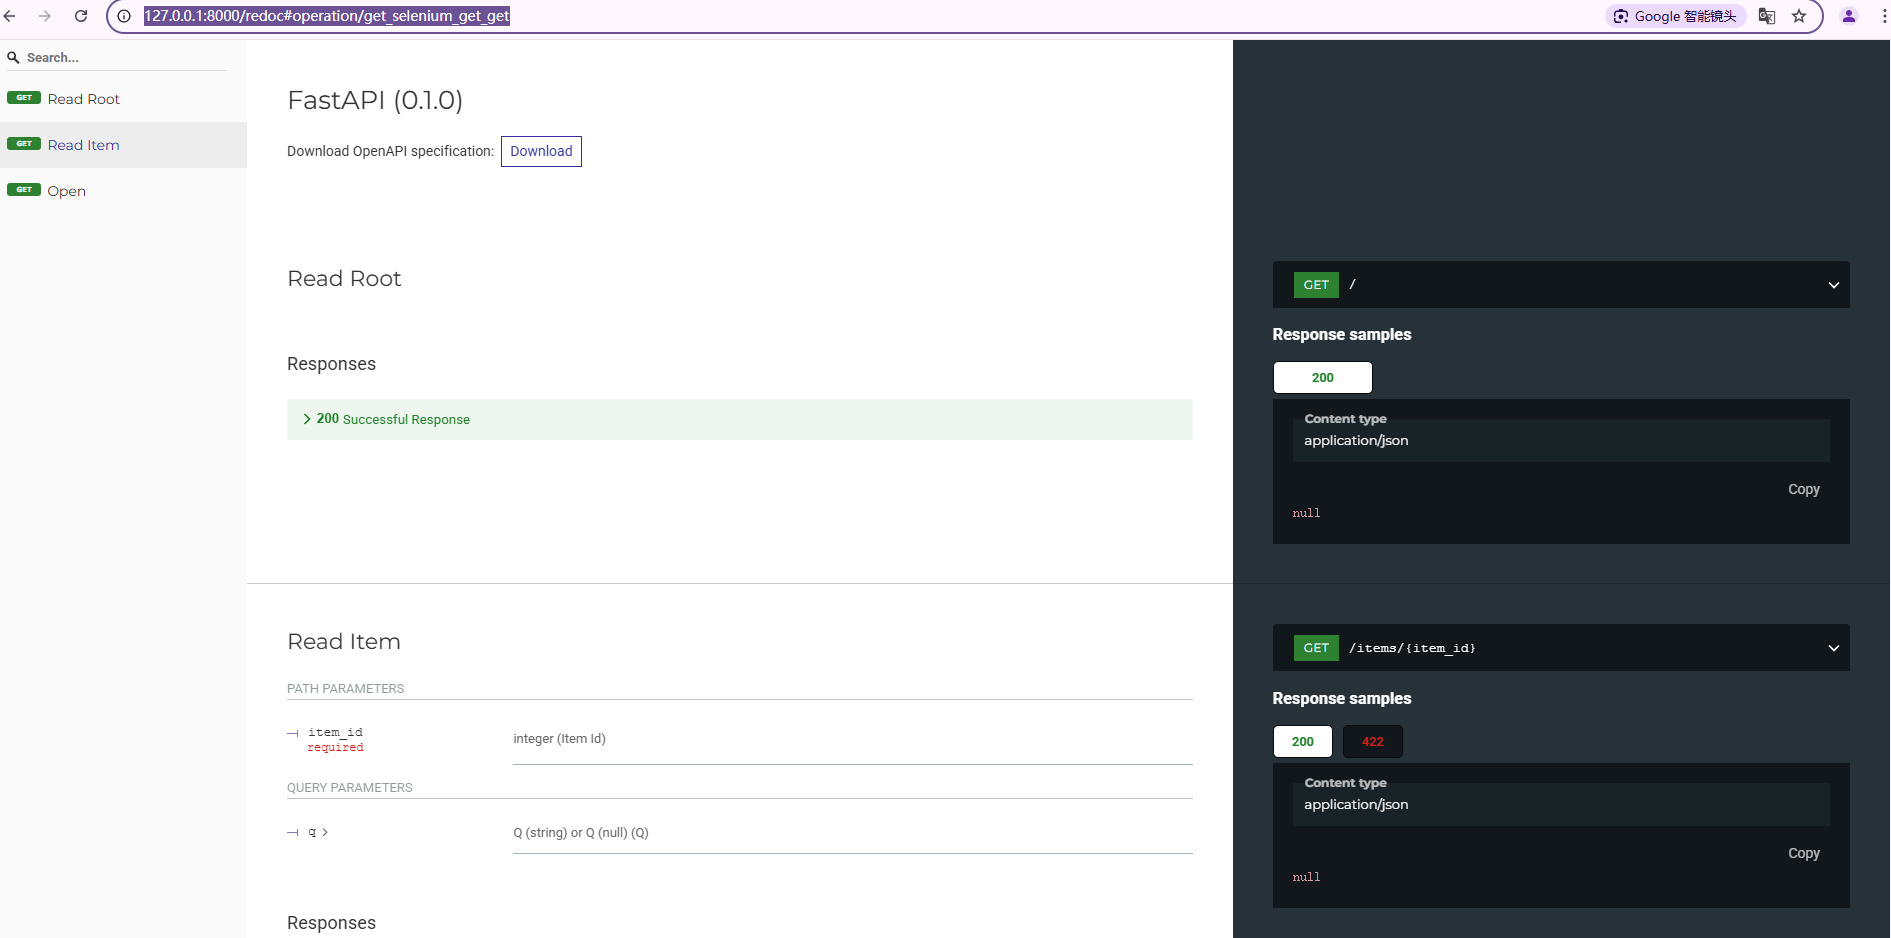Open Read Root content type application/json selector
1891x938 pixels.
pos(1561,440)
